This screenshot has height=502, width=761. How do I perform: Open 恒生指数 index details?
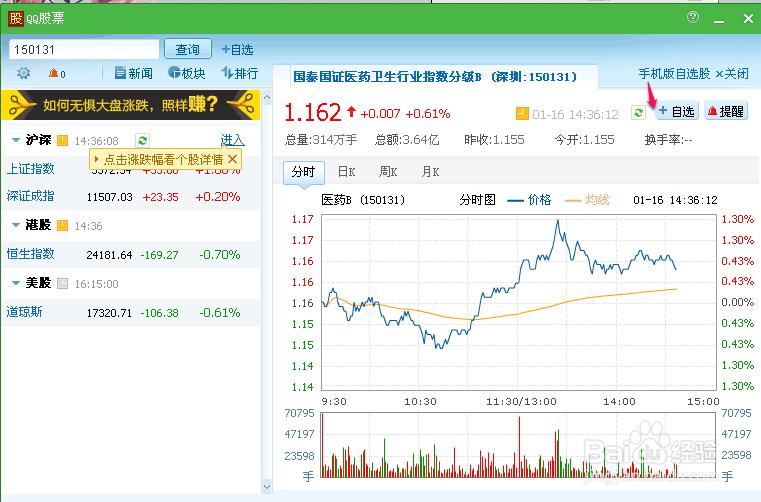[31, 254]
